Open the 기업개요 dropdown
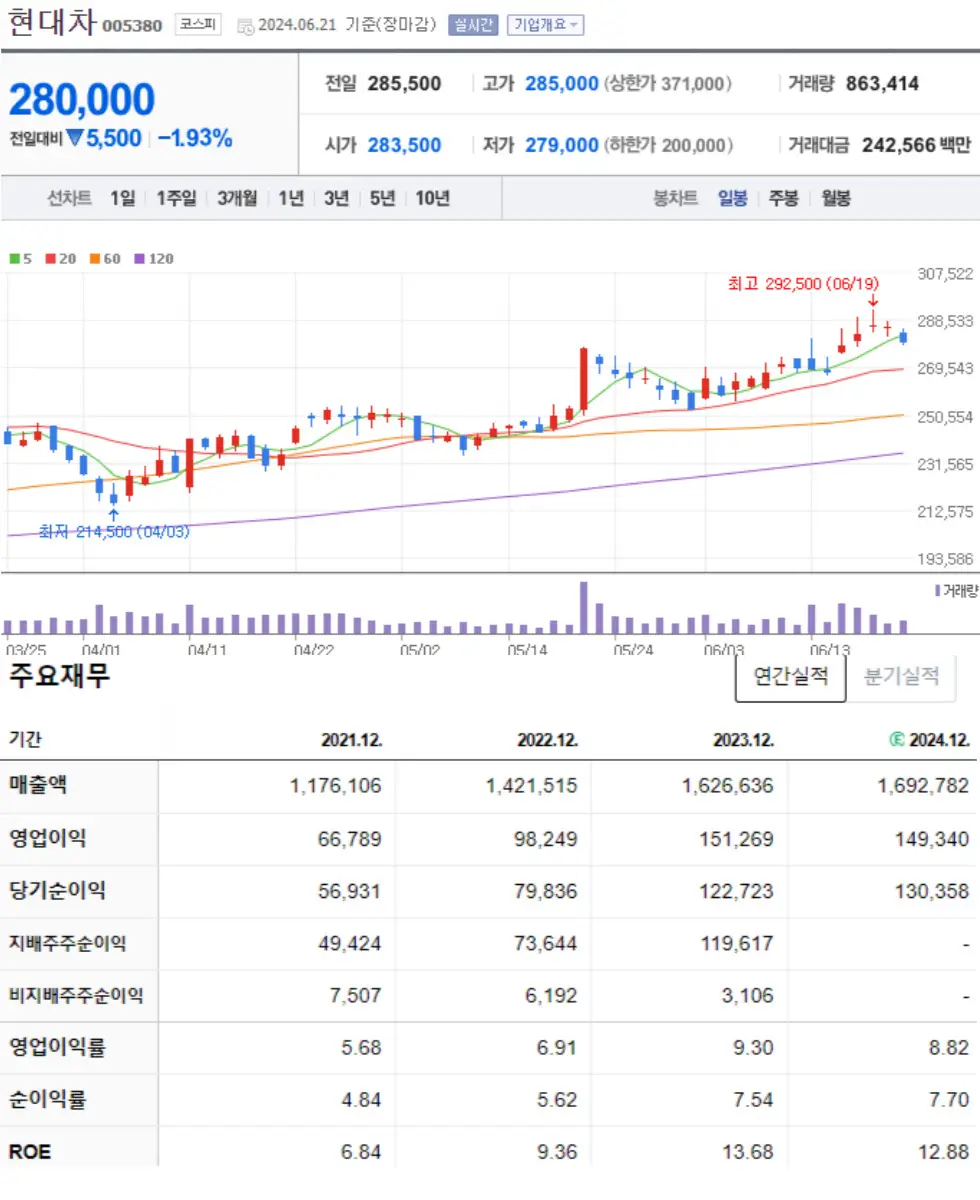Image resolution: width=980 pixels, height=1200 pixels. [x=545, y=25]
